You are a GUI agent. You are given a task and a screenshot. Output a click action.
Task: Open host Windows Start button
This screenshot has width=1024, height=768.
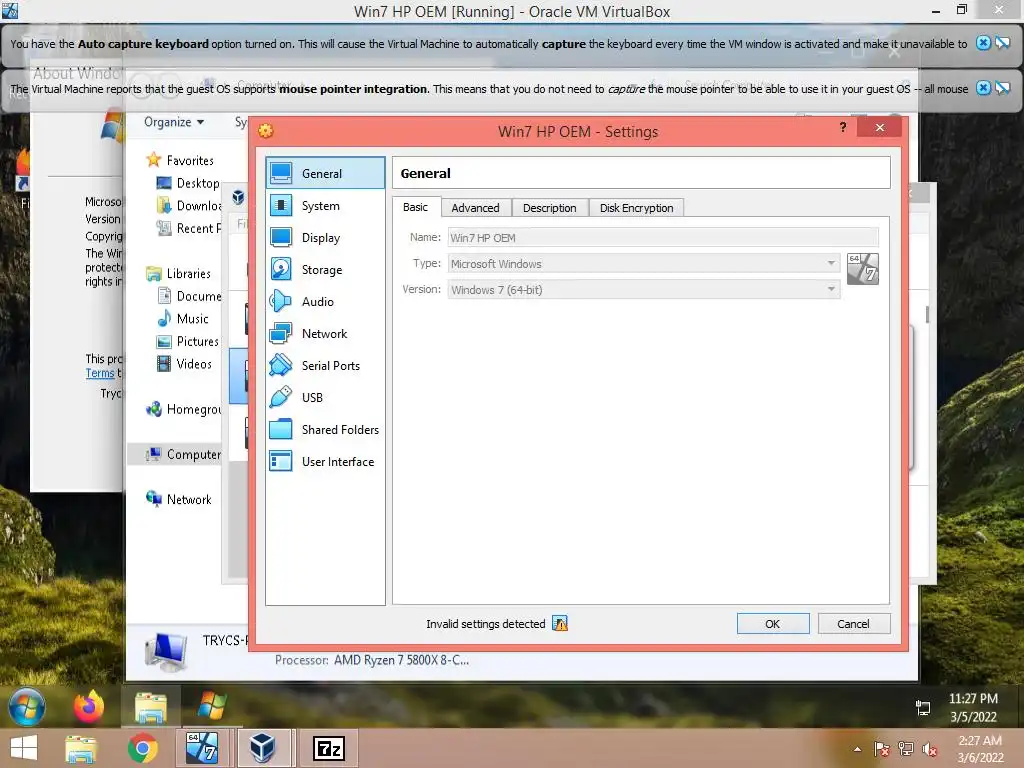[x=23, y=748]
